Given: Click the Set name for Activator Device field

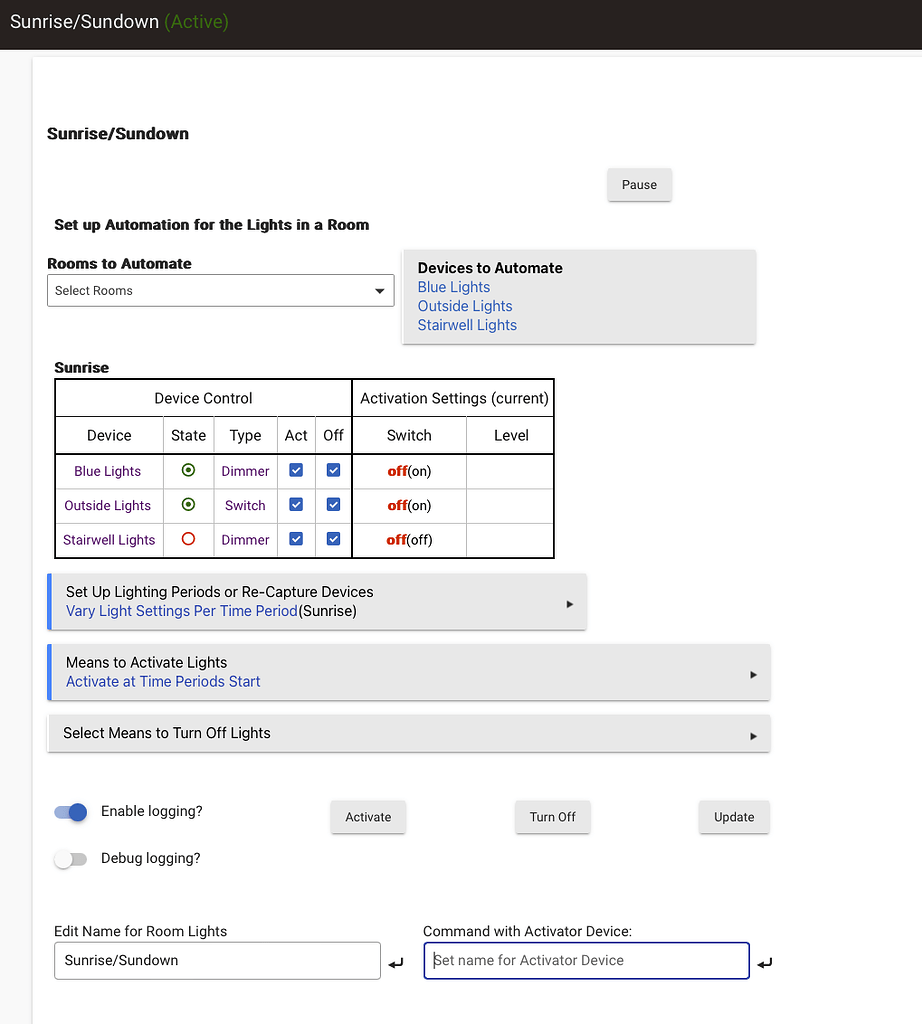Looking at the screenshot, I should (x=586, y=961).
